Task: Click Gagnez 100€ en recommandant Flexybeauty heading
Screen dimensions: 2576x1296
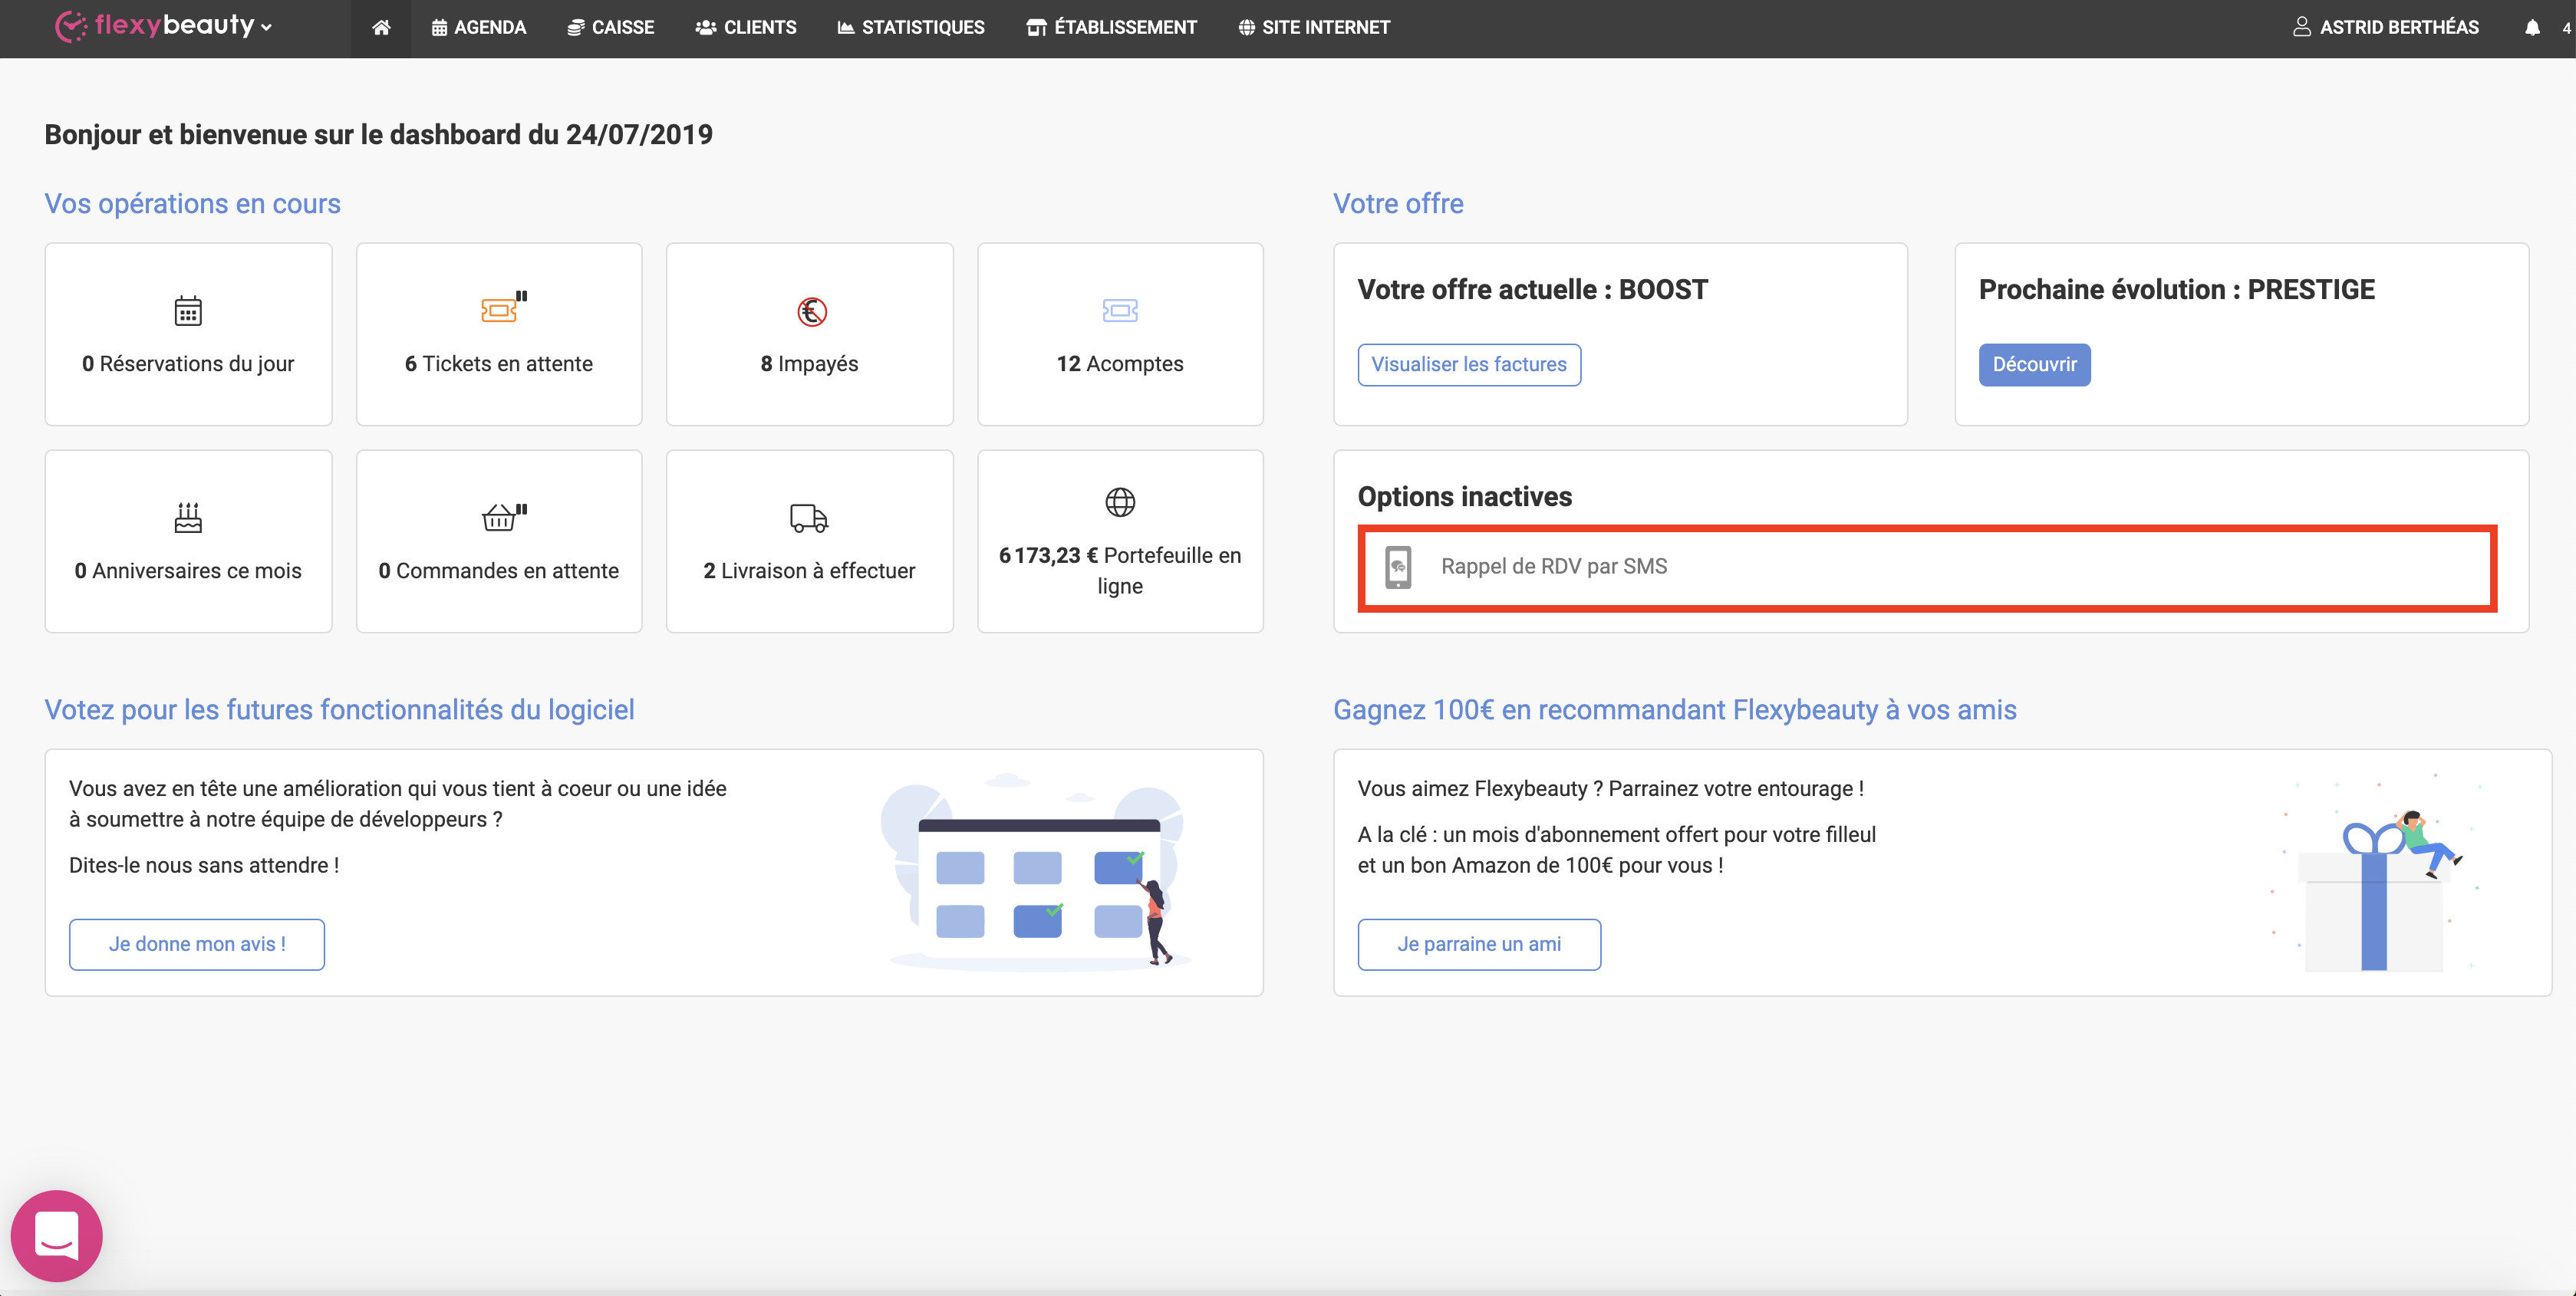Action: coord(1674,709)
